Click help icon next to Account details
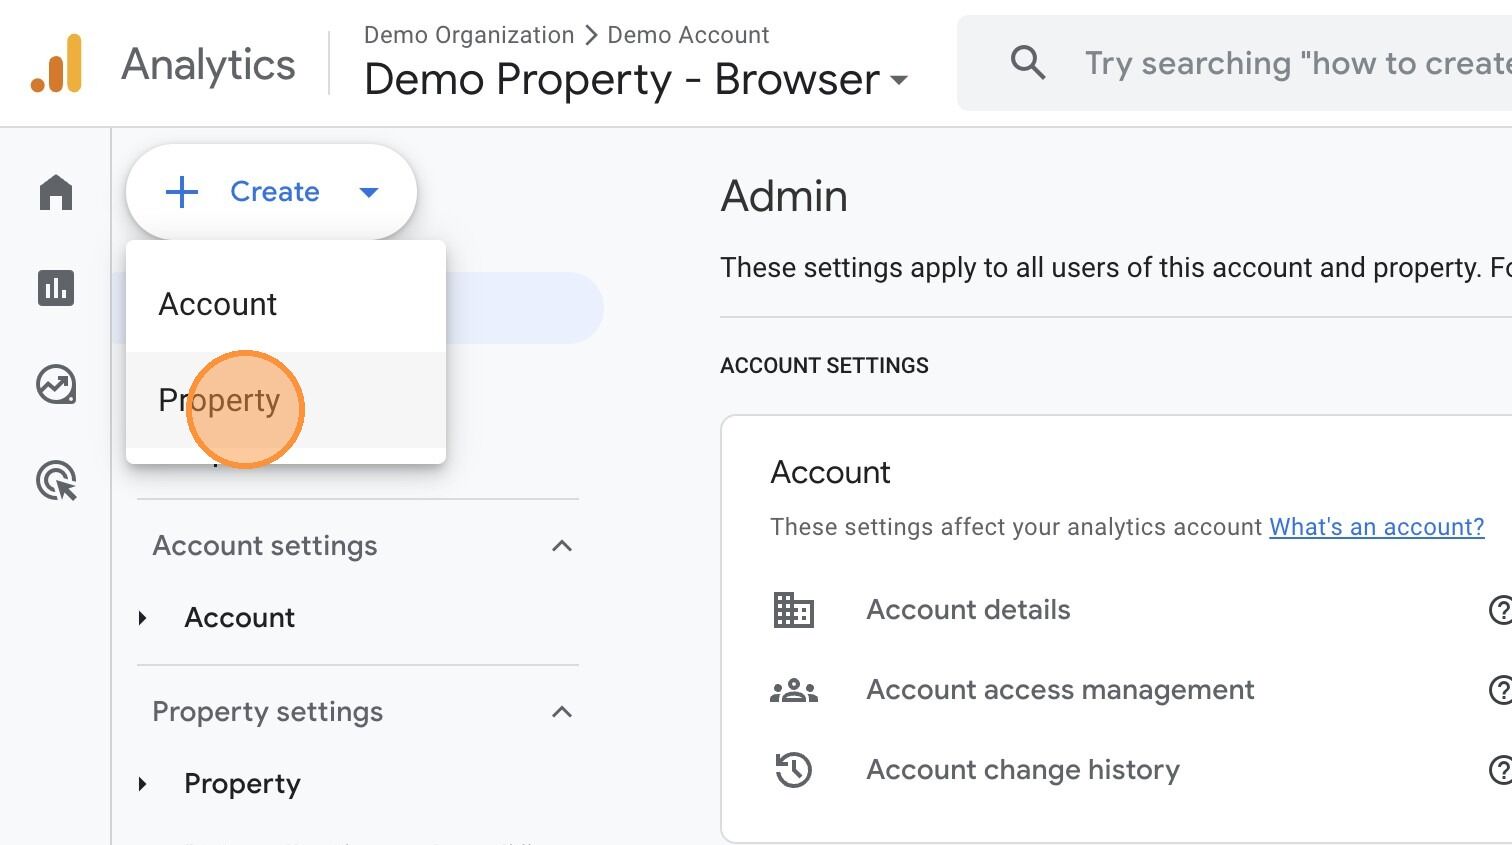 tap(1500, 610)
